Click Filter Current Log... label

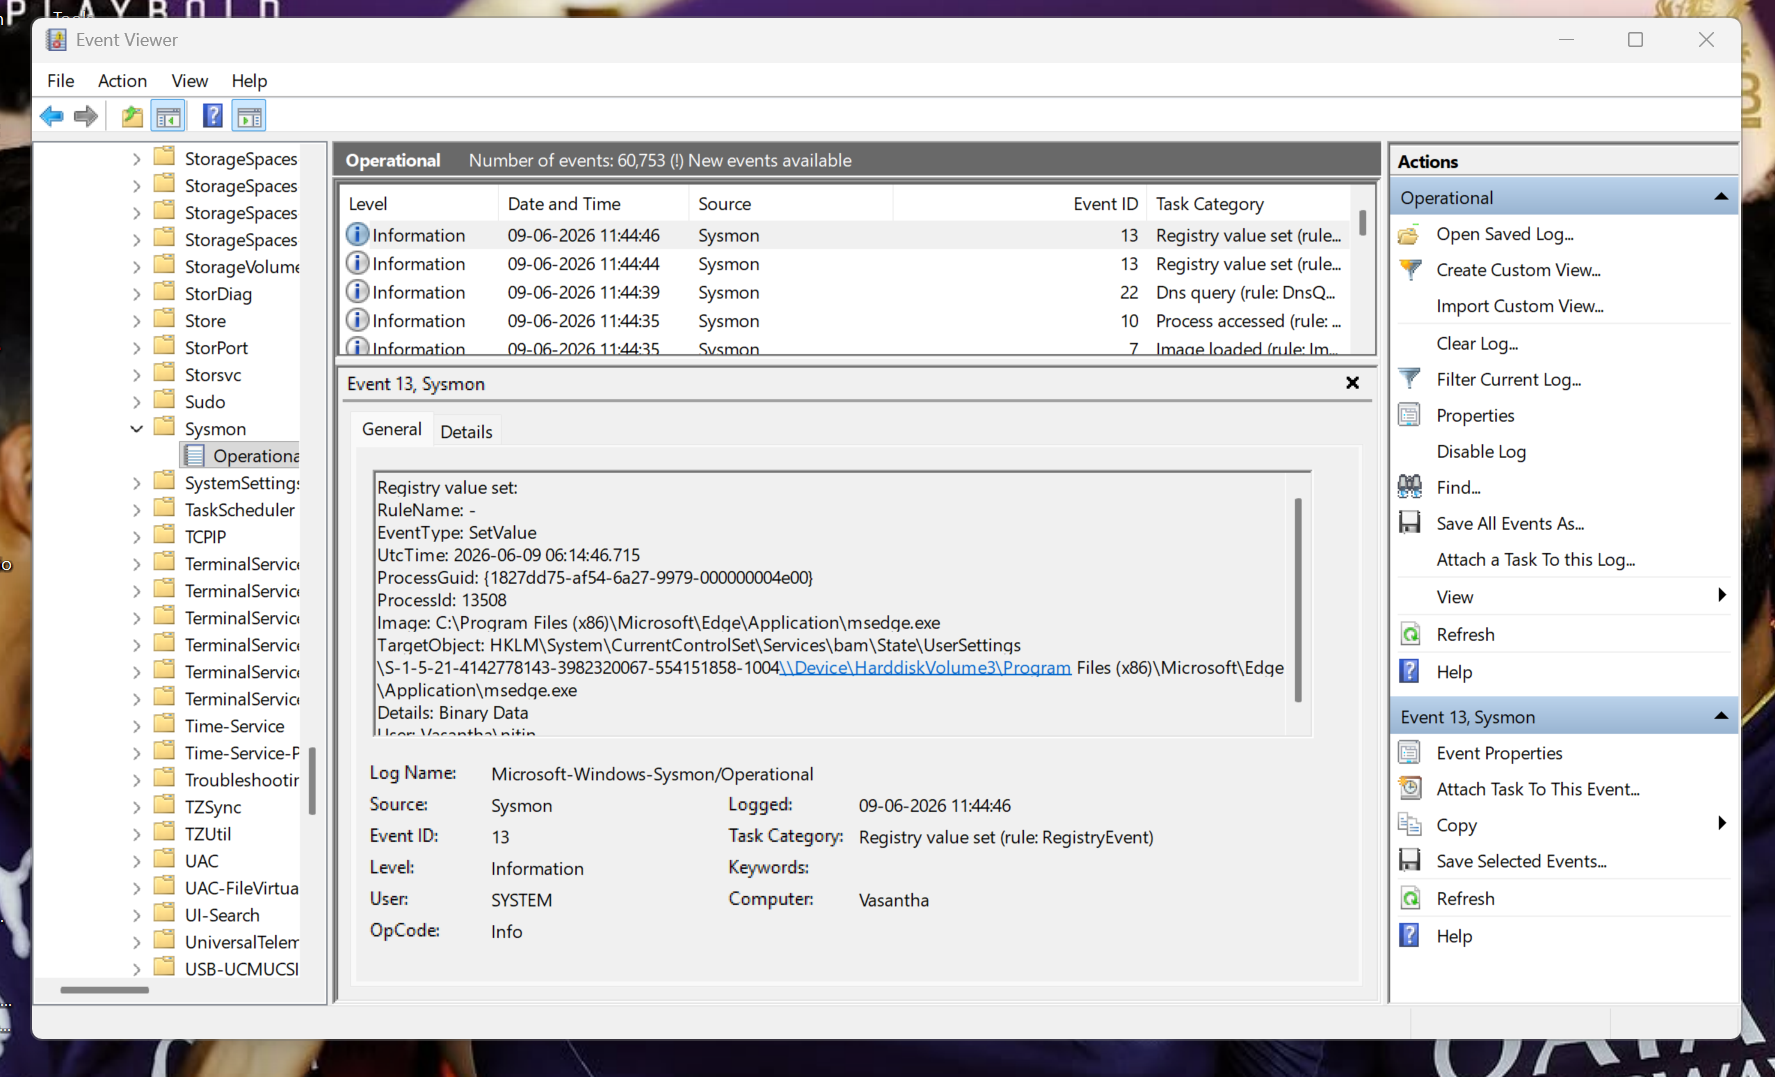[x=1509, y=379]
